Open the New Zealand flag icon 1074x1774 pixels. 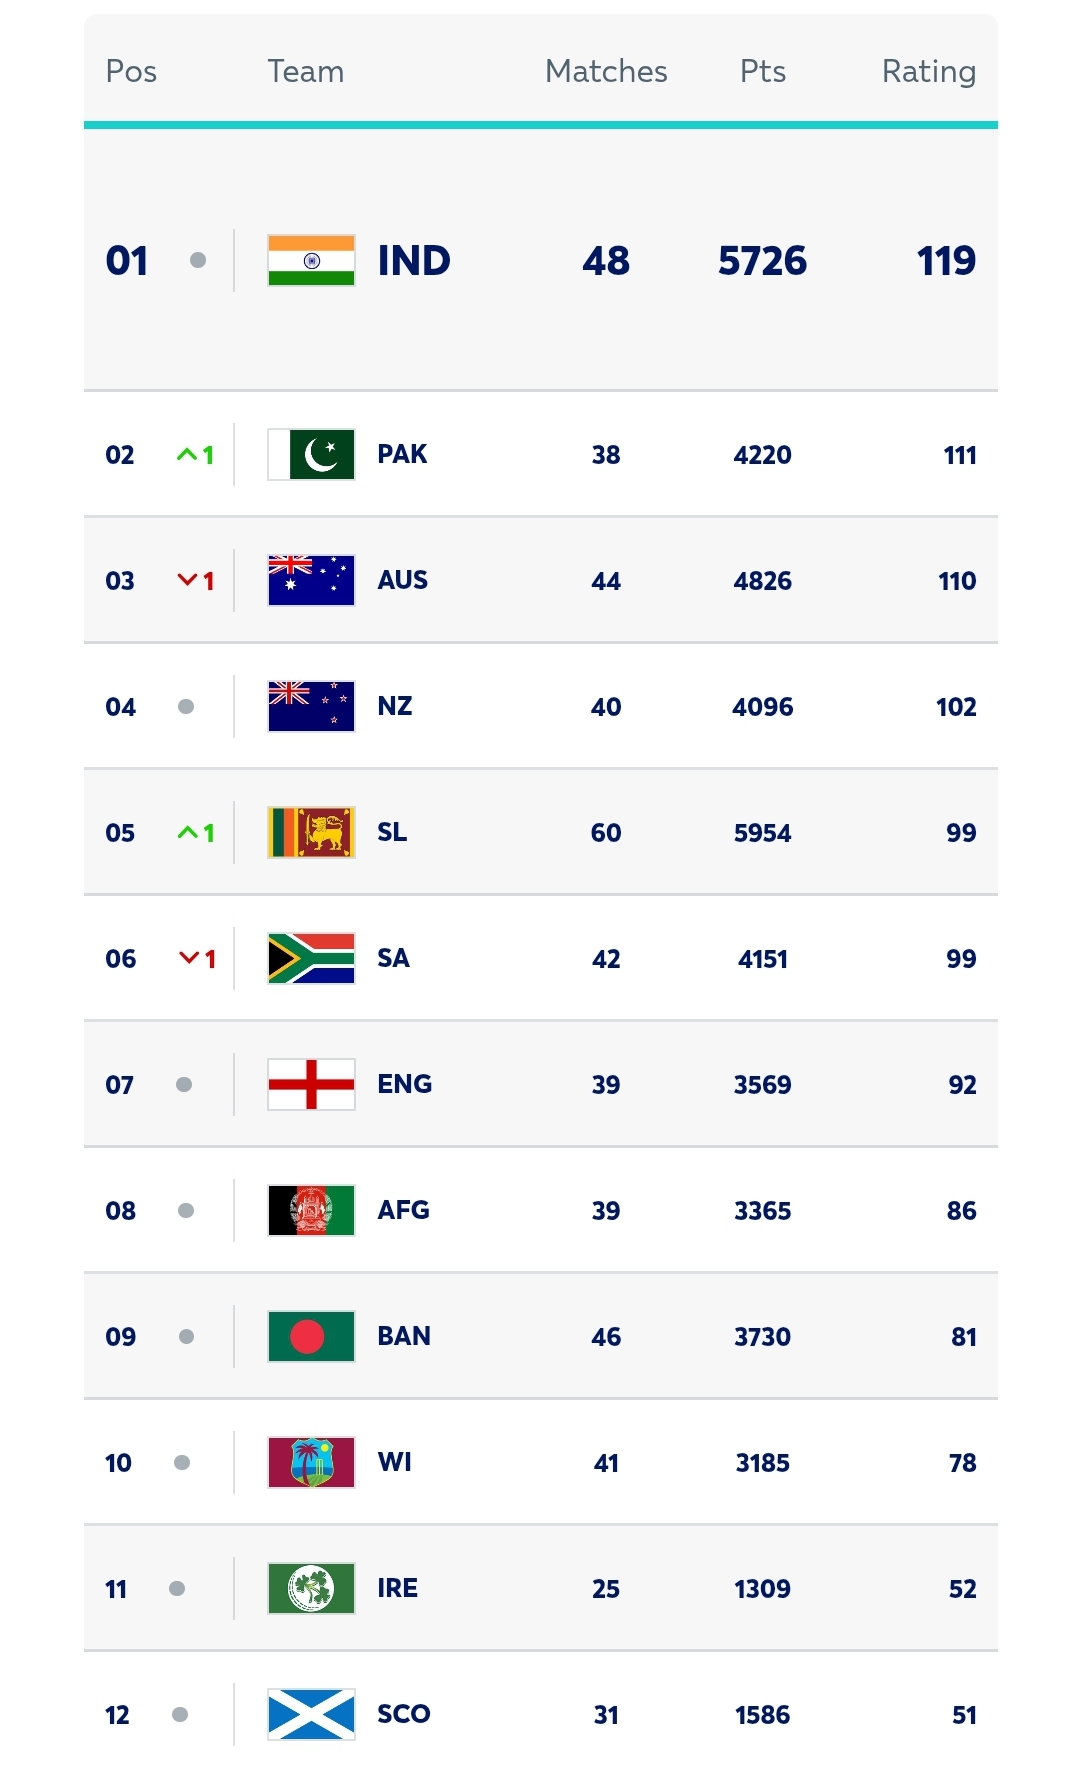(311, 707)
